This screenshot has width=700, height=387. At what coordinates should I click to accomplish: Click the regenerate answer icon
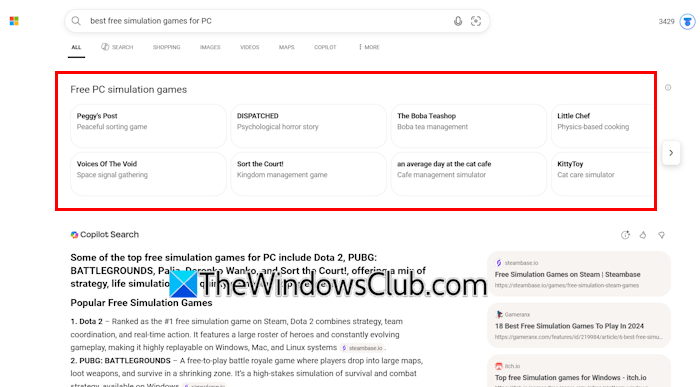(x=625, y=235)
